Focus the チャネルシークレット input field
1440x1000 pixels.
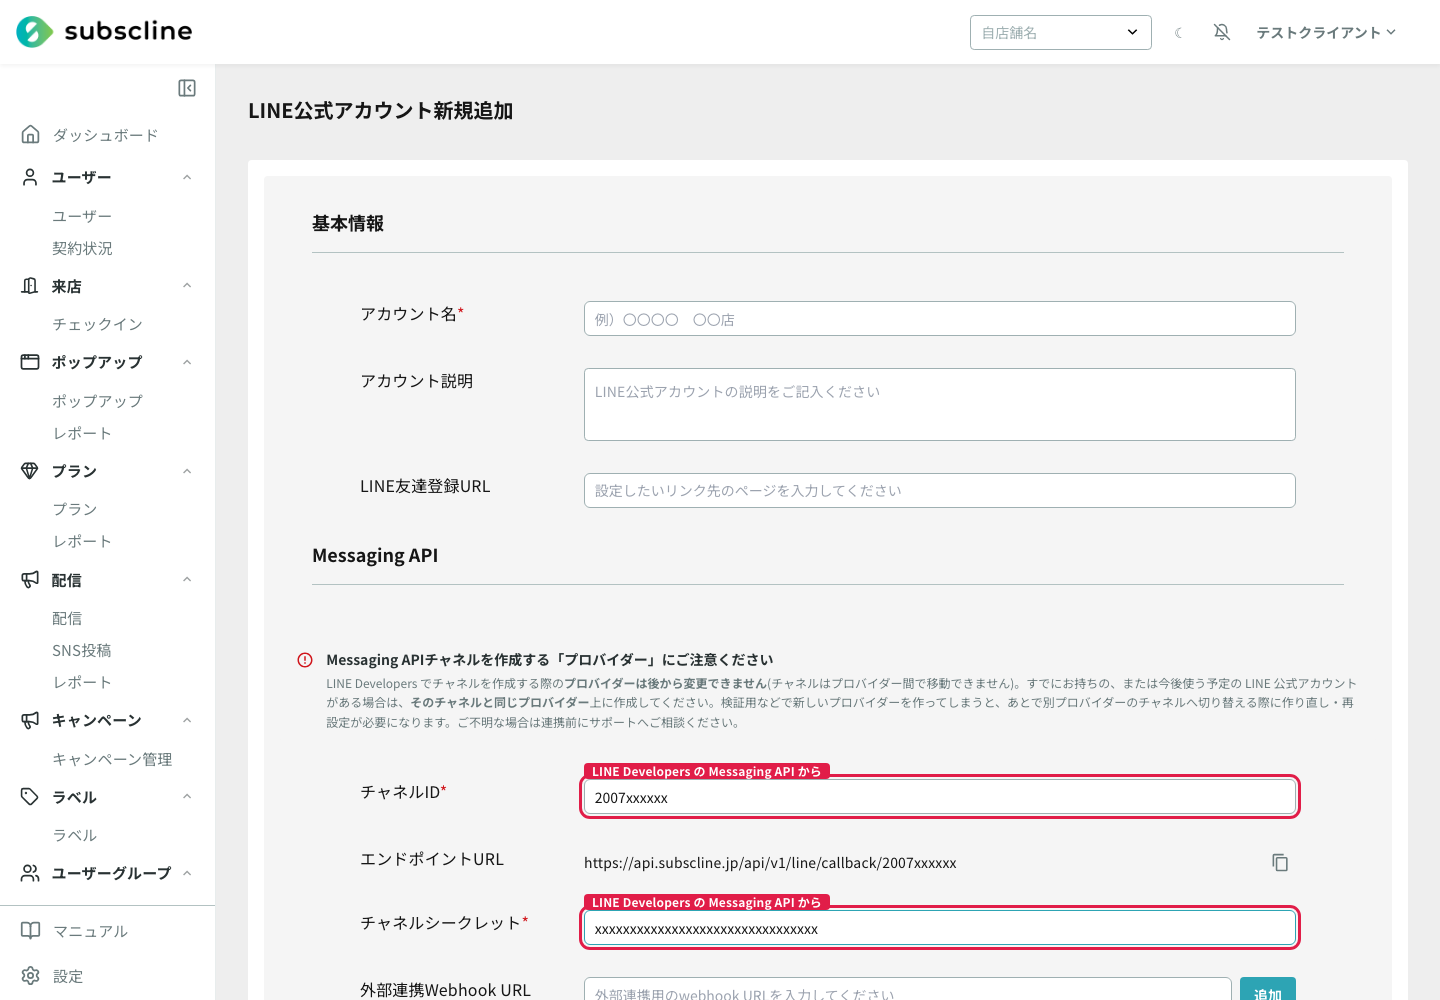[x=940, y=928]
